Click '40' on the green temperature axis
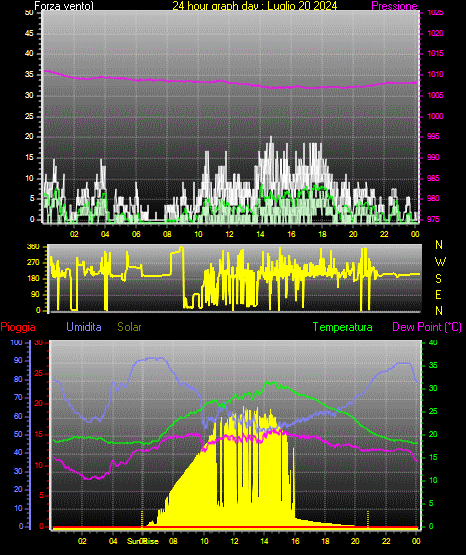 pos(433,343)
